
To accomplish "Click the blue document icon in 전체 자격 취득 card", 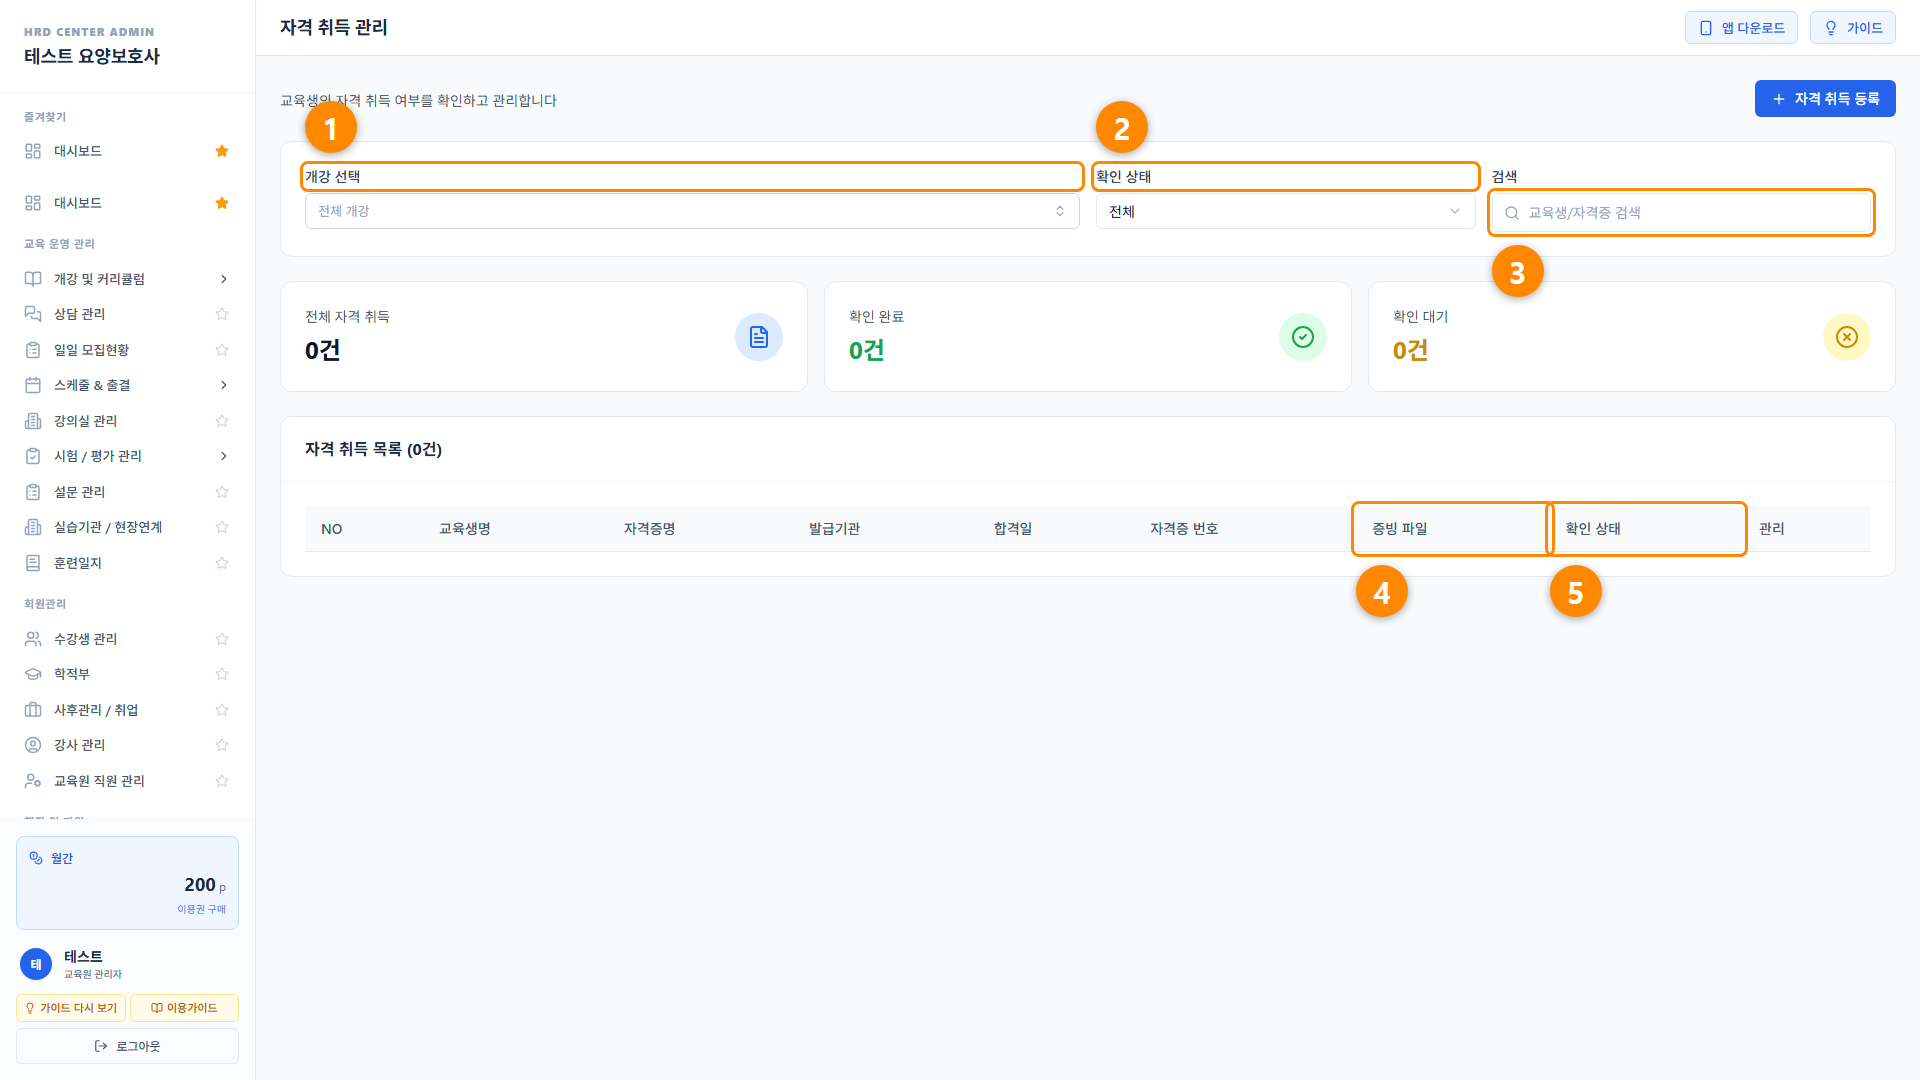I will [x=759, y=337].
